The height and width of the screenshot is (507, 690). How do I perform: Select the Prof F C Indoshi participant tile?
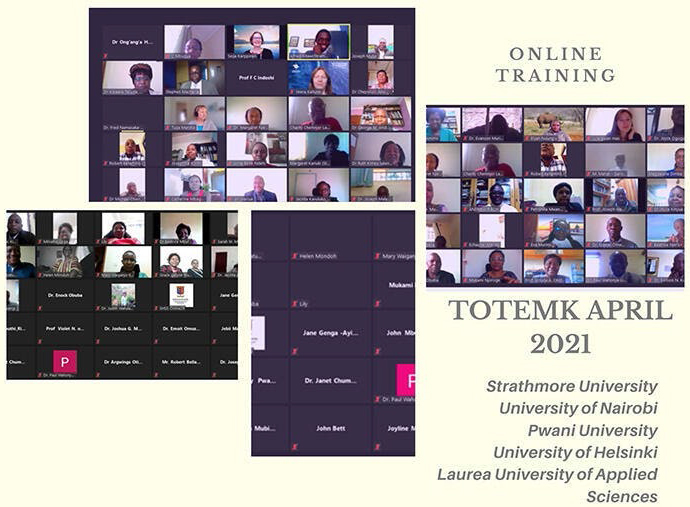[257, 78]
